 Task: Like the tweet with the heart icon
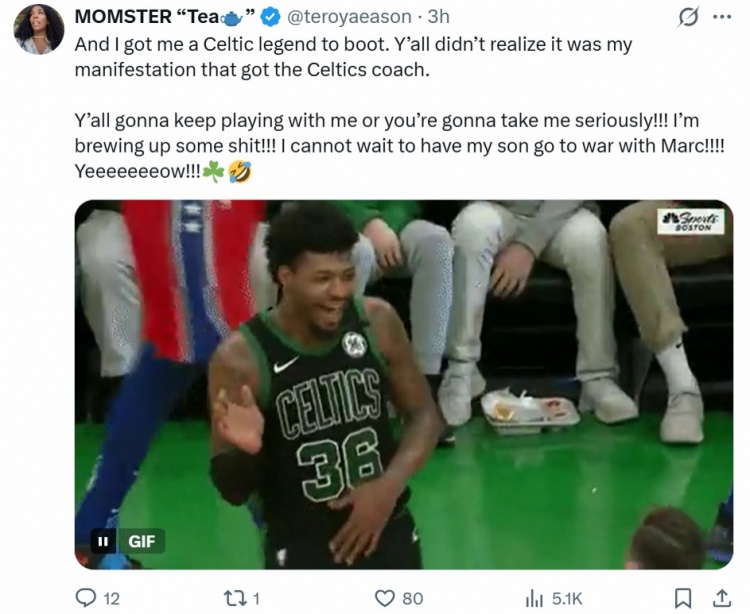point(384,598)
